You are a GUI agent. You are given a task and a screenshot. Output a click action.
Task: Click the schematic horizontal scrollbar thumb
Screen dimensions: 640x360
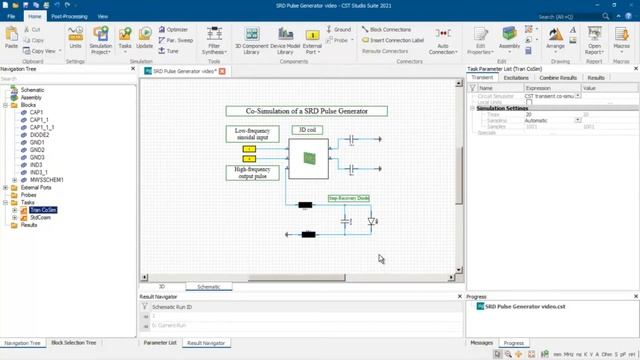click(x=297, y=278)
